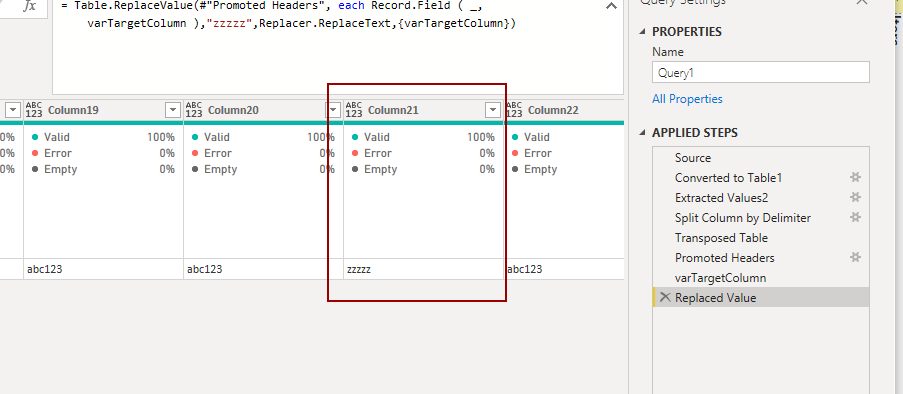The height and width of the screenshot is (394, 903).
Task: Select the Converted to Table1 step
Action: tap(761, 177)
